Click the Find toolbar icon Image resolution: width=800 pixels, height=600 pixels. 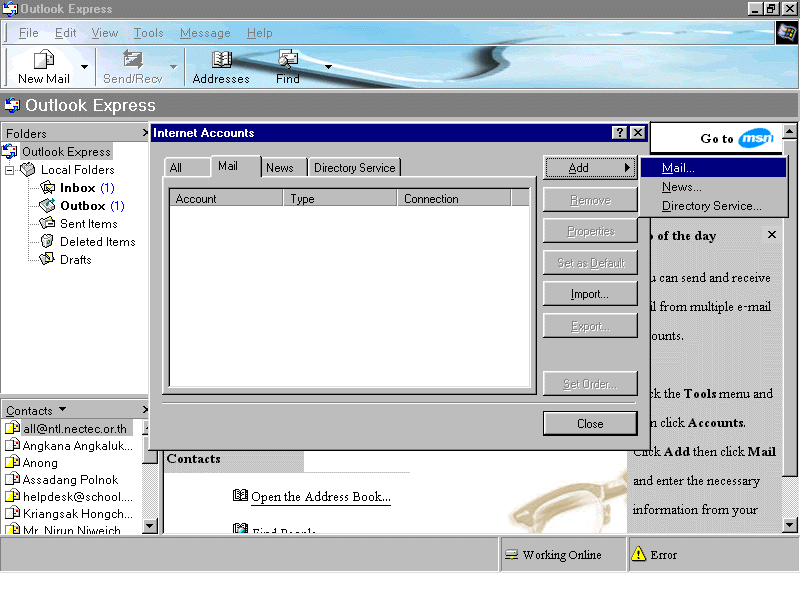click(288, 60)
